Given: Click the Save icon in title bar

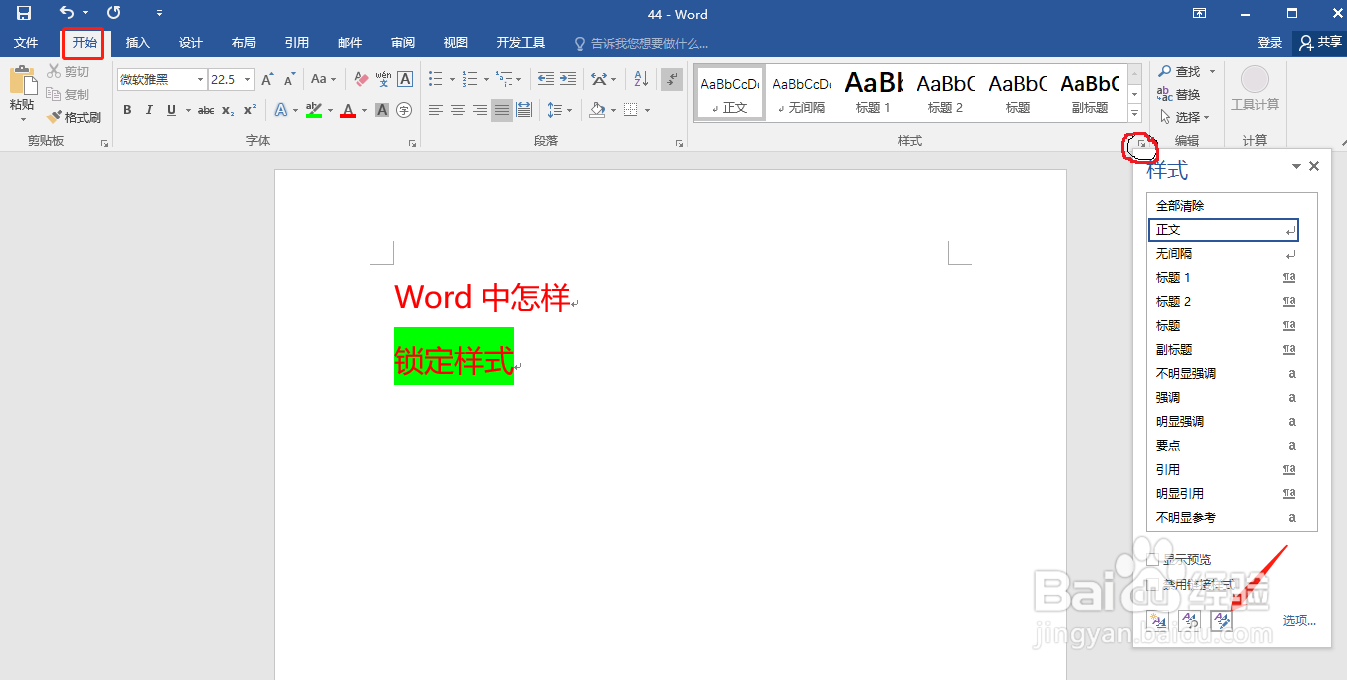Looking at the screenshot, I should tap(24, 14).
